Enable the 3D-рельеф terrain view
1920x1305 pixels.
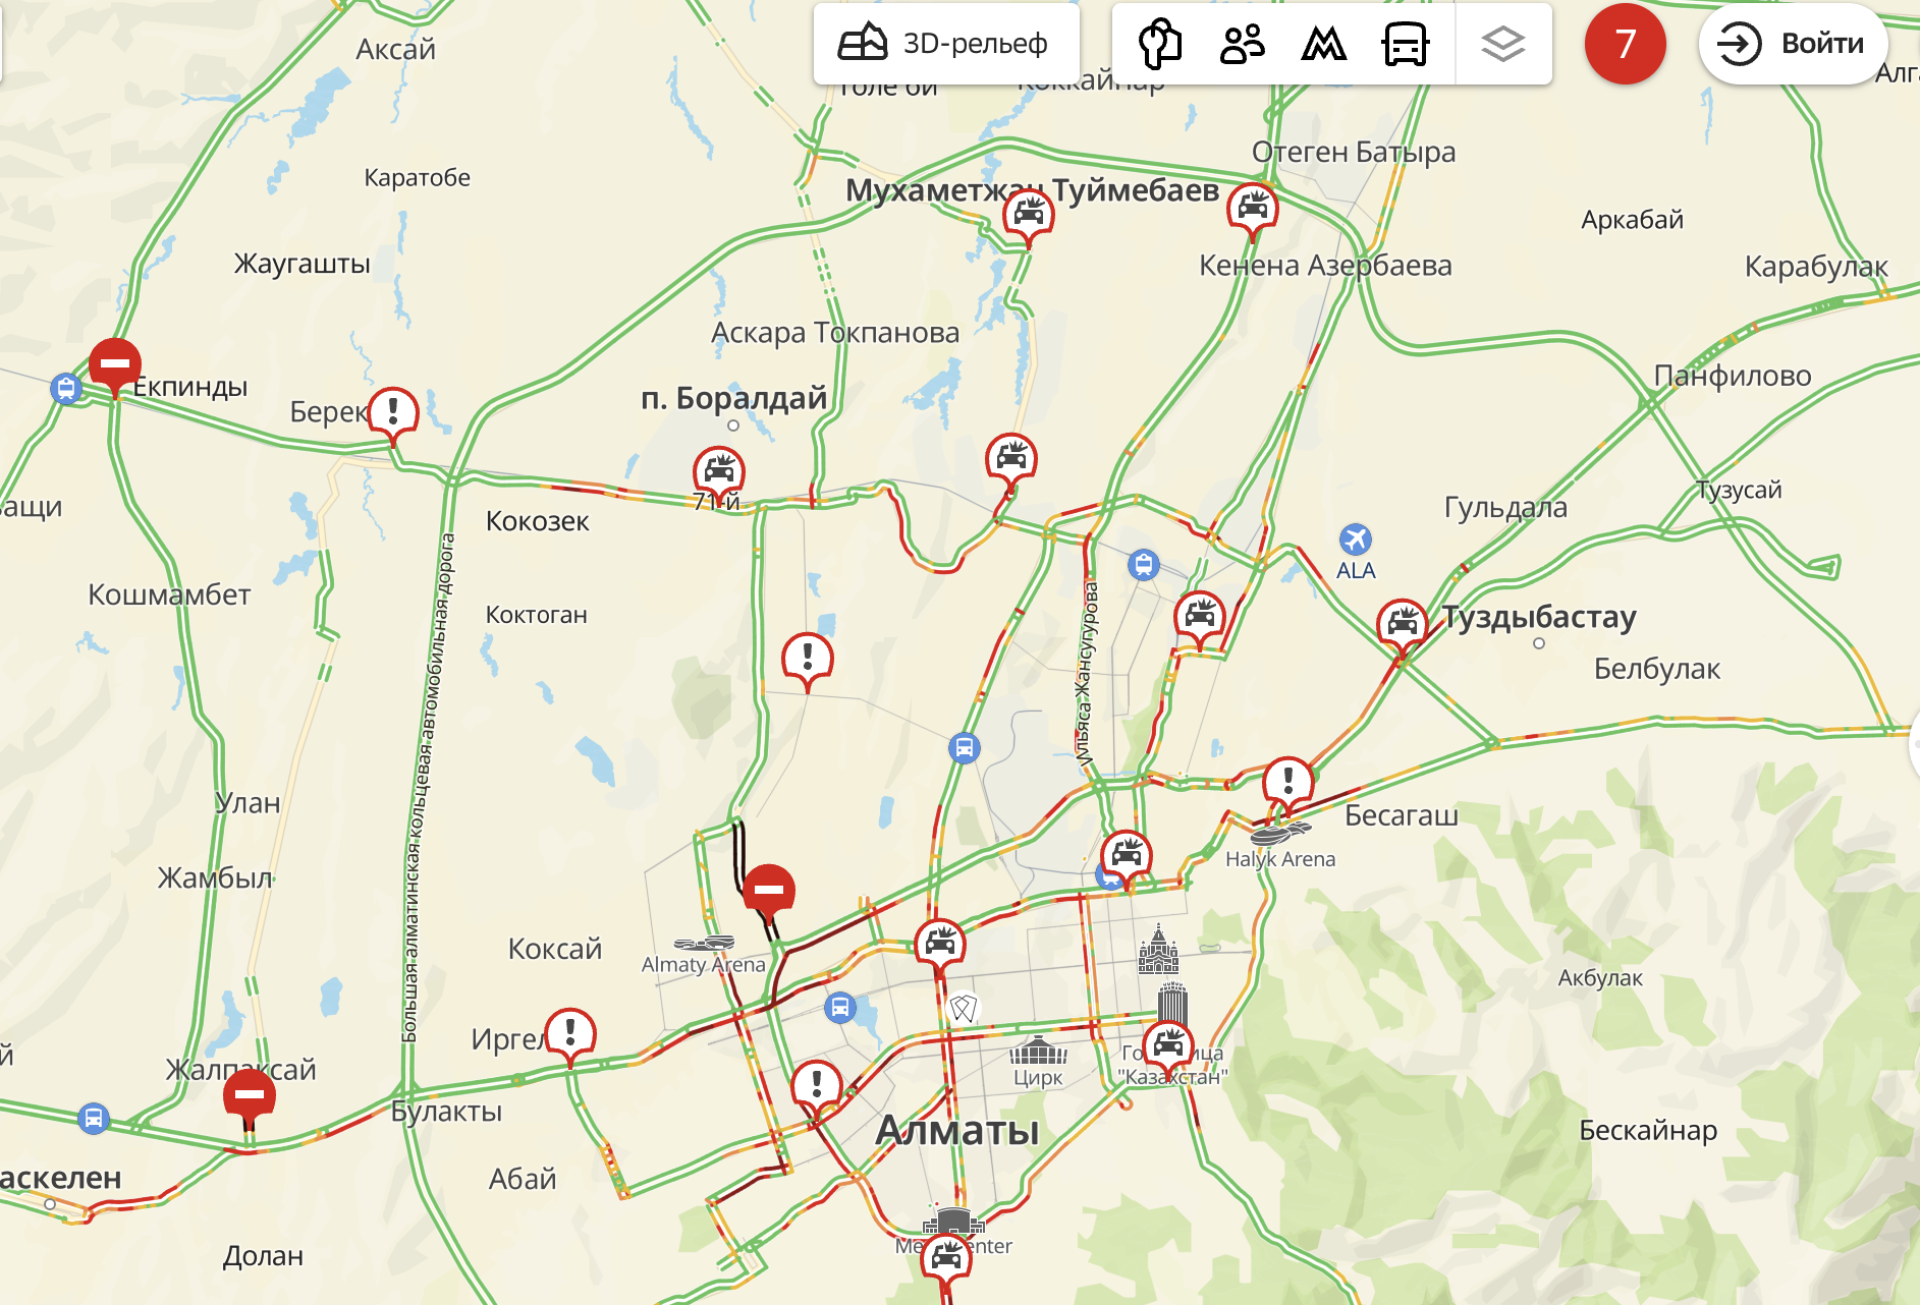(945, 44)
